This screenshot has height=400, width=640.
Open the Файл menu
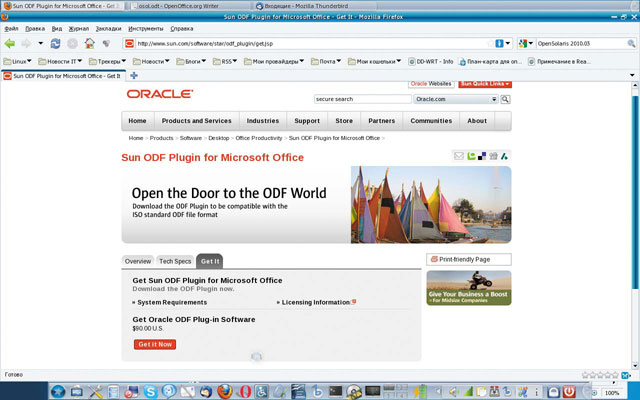coord(11,29)
